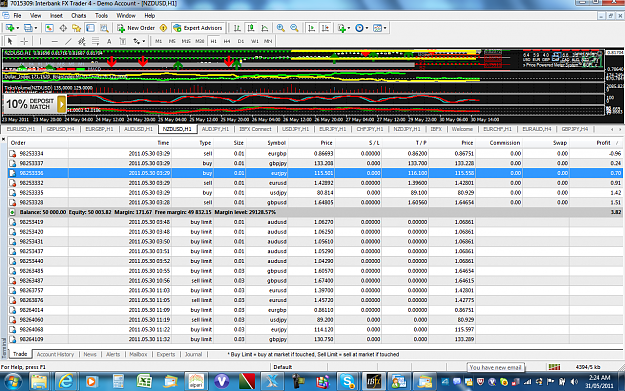
Task: Click the chart tabs left scroll arrow
Action: pyautogui.click(x=612, y=129)
